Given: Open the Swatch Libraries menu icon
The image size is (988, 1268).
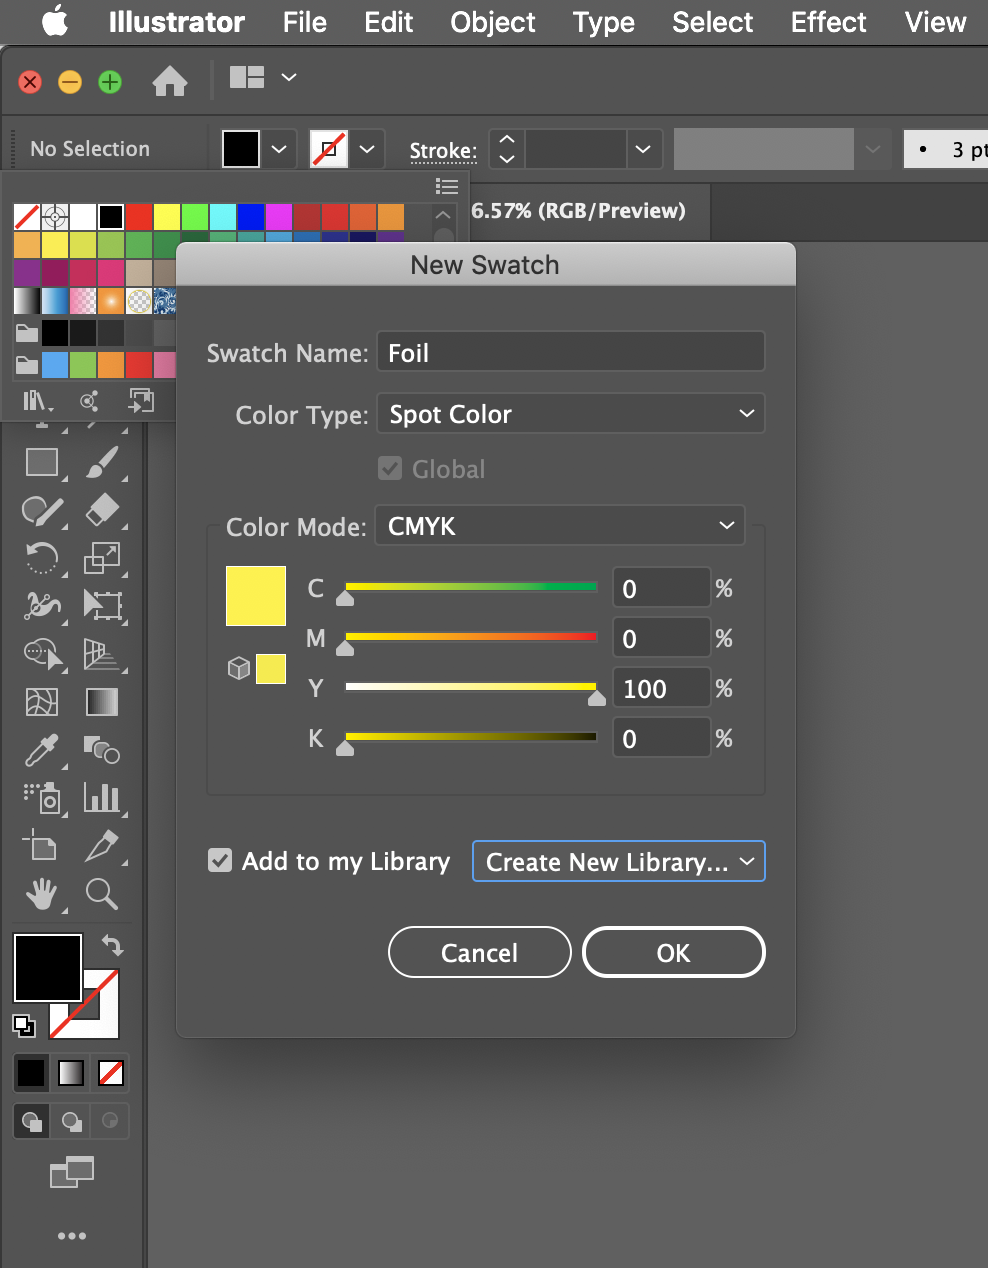Looking at the screenshot, I should pos(36,401).
